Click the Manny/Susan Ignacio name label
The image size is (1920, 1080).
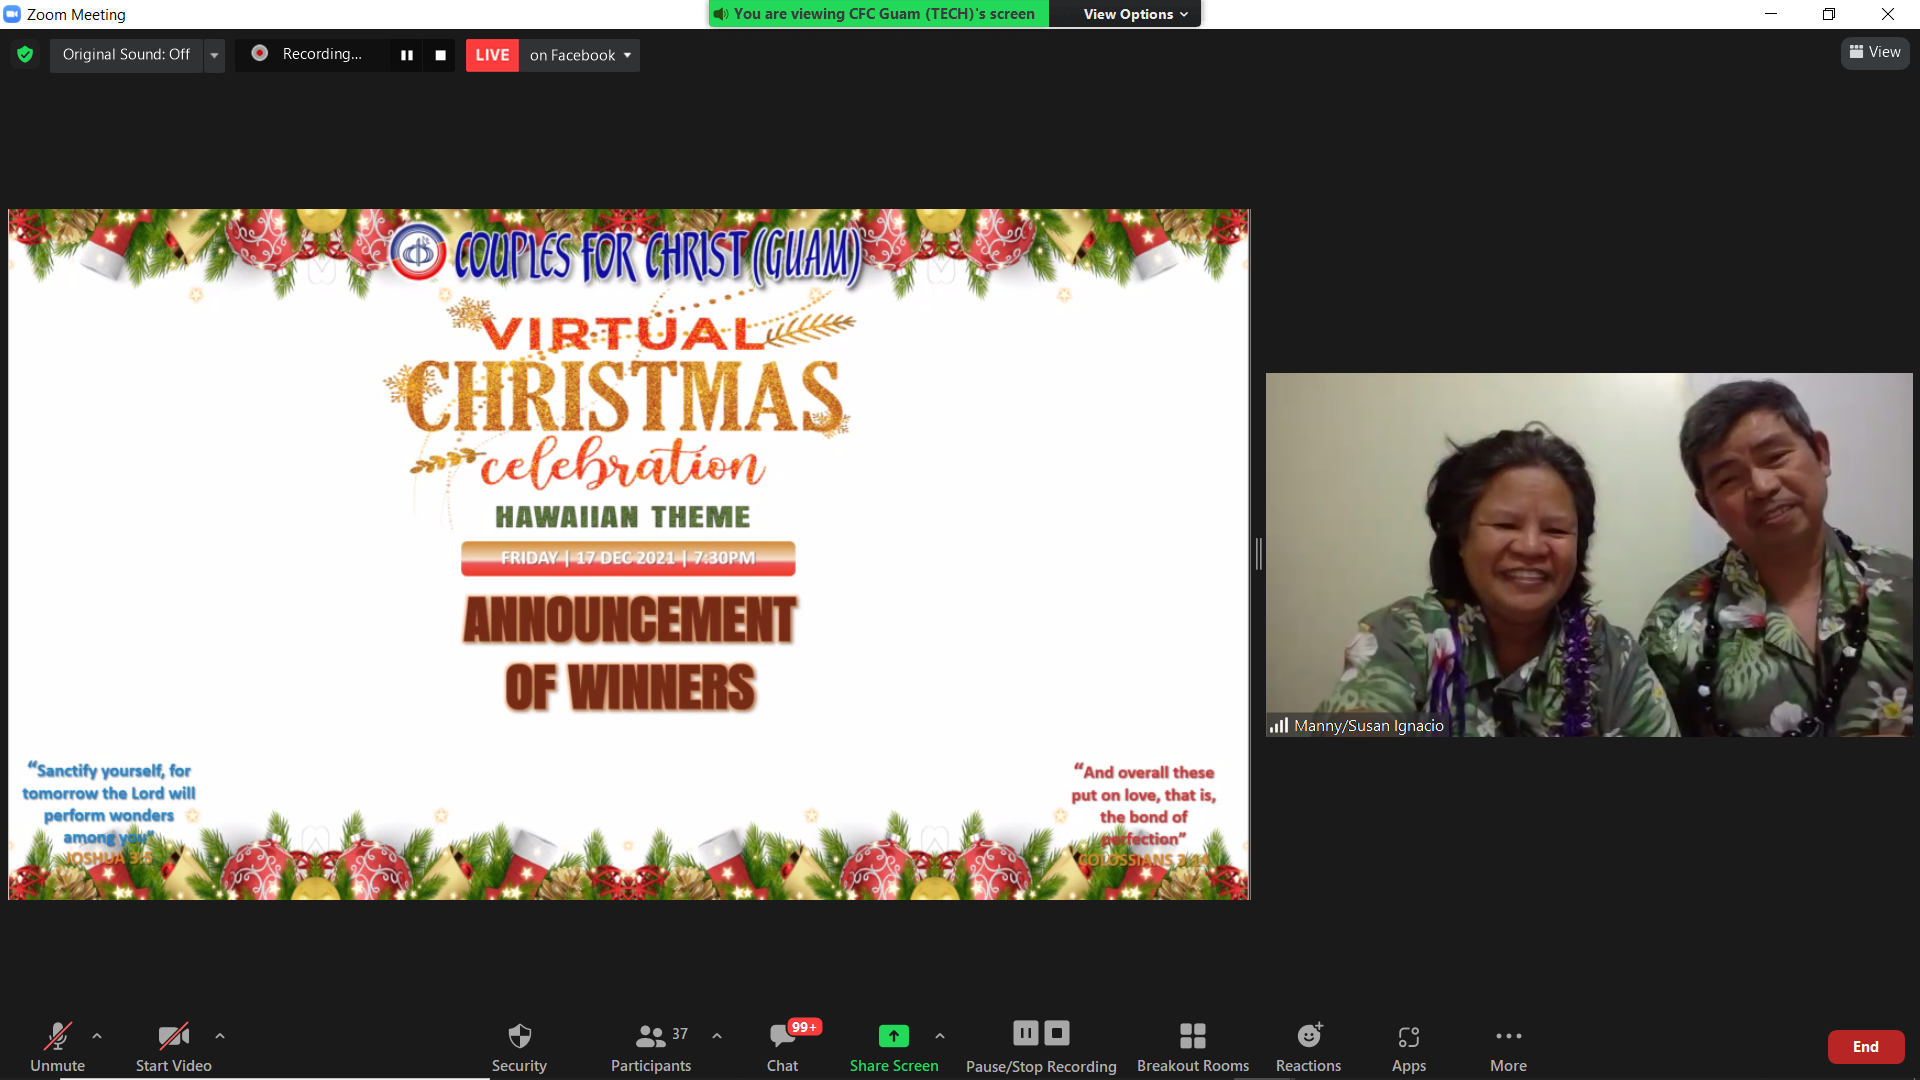1368,726
